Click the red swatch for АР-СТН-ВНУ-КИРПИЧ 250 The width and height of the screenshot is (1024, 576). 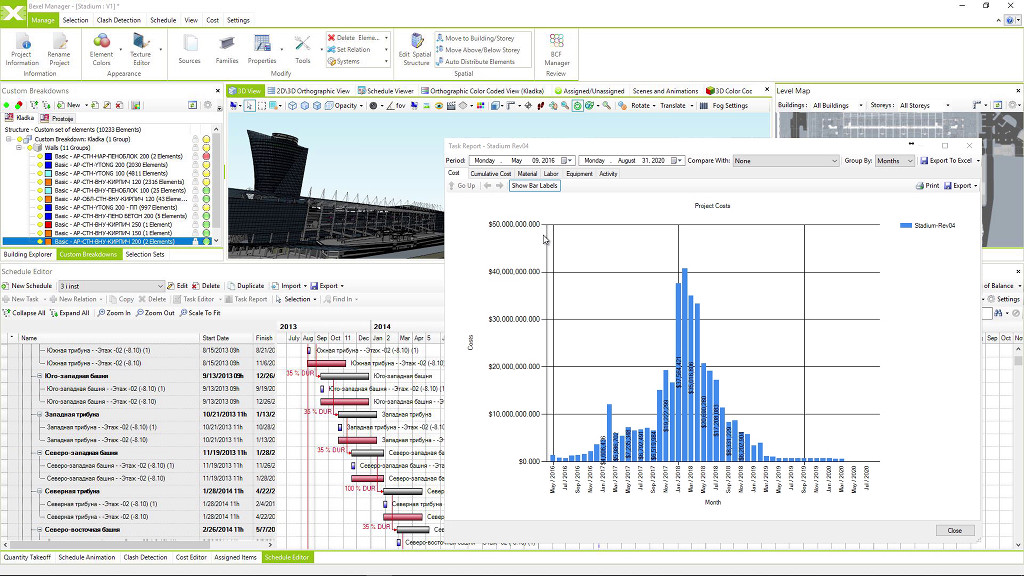coord(50,224)
